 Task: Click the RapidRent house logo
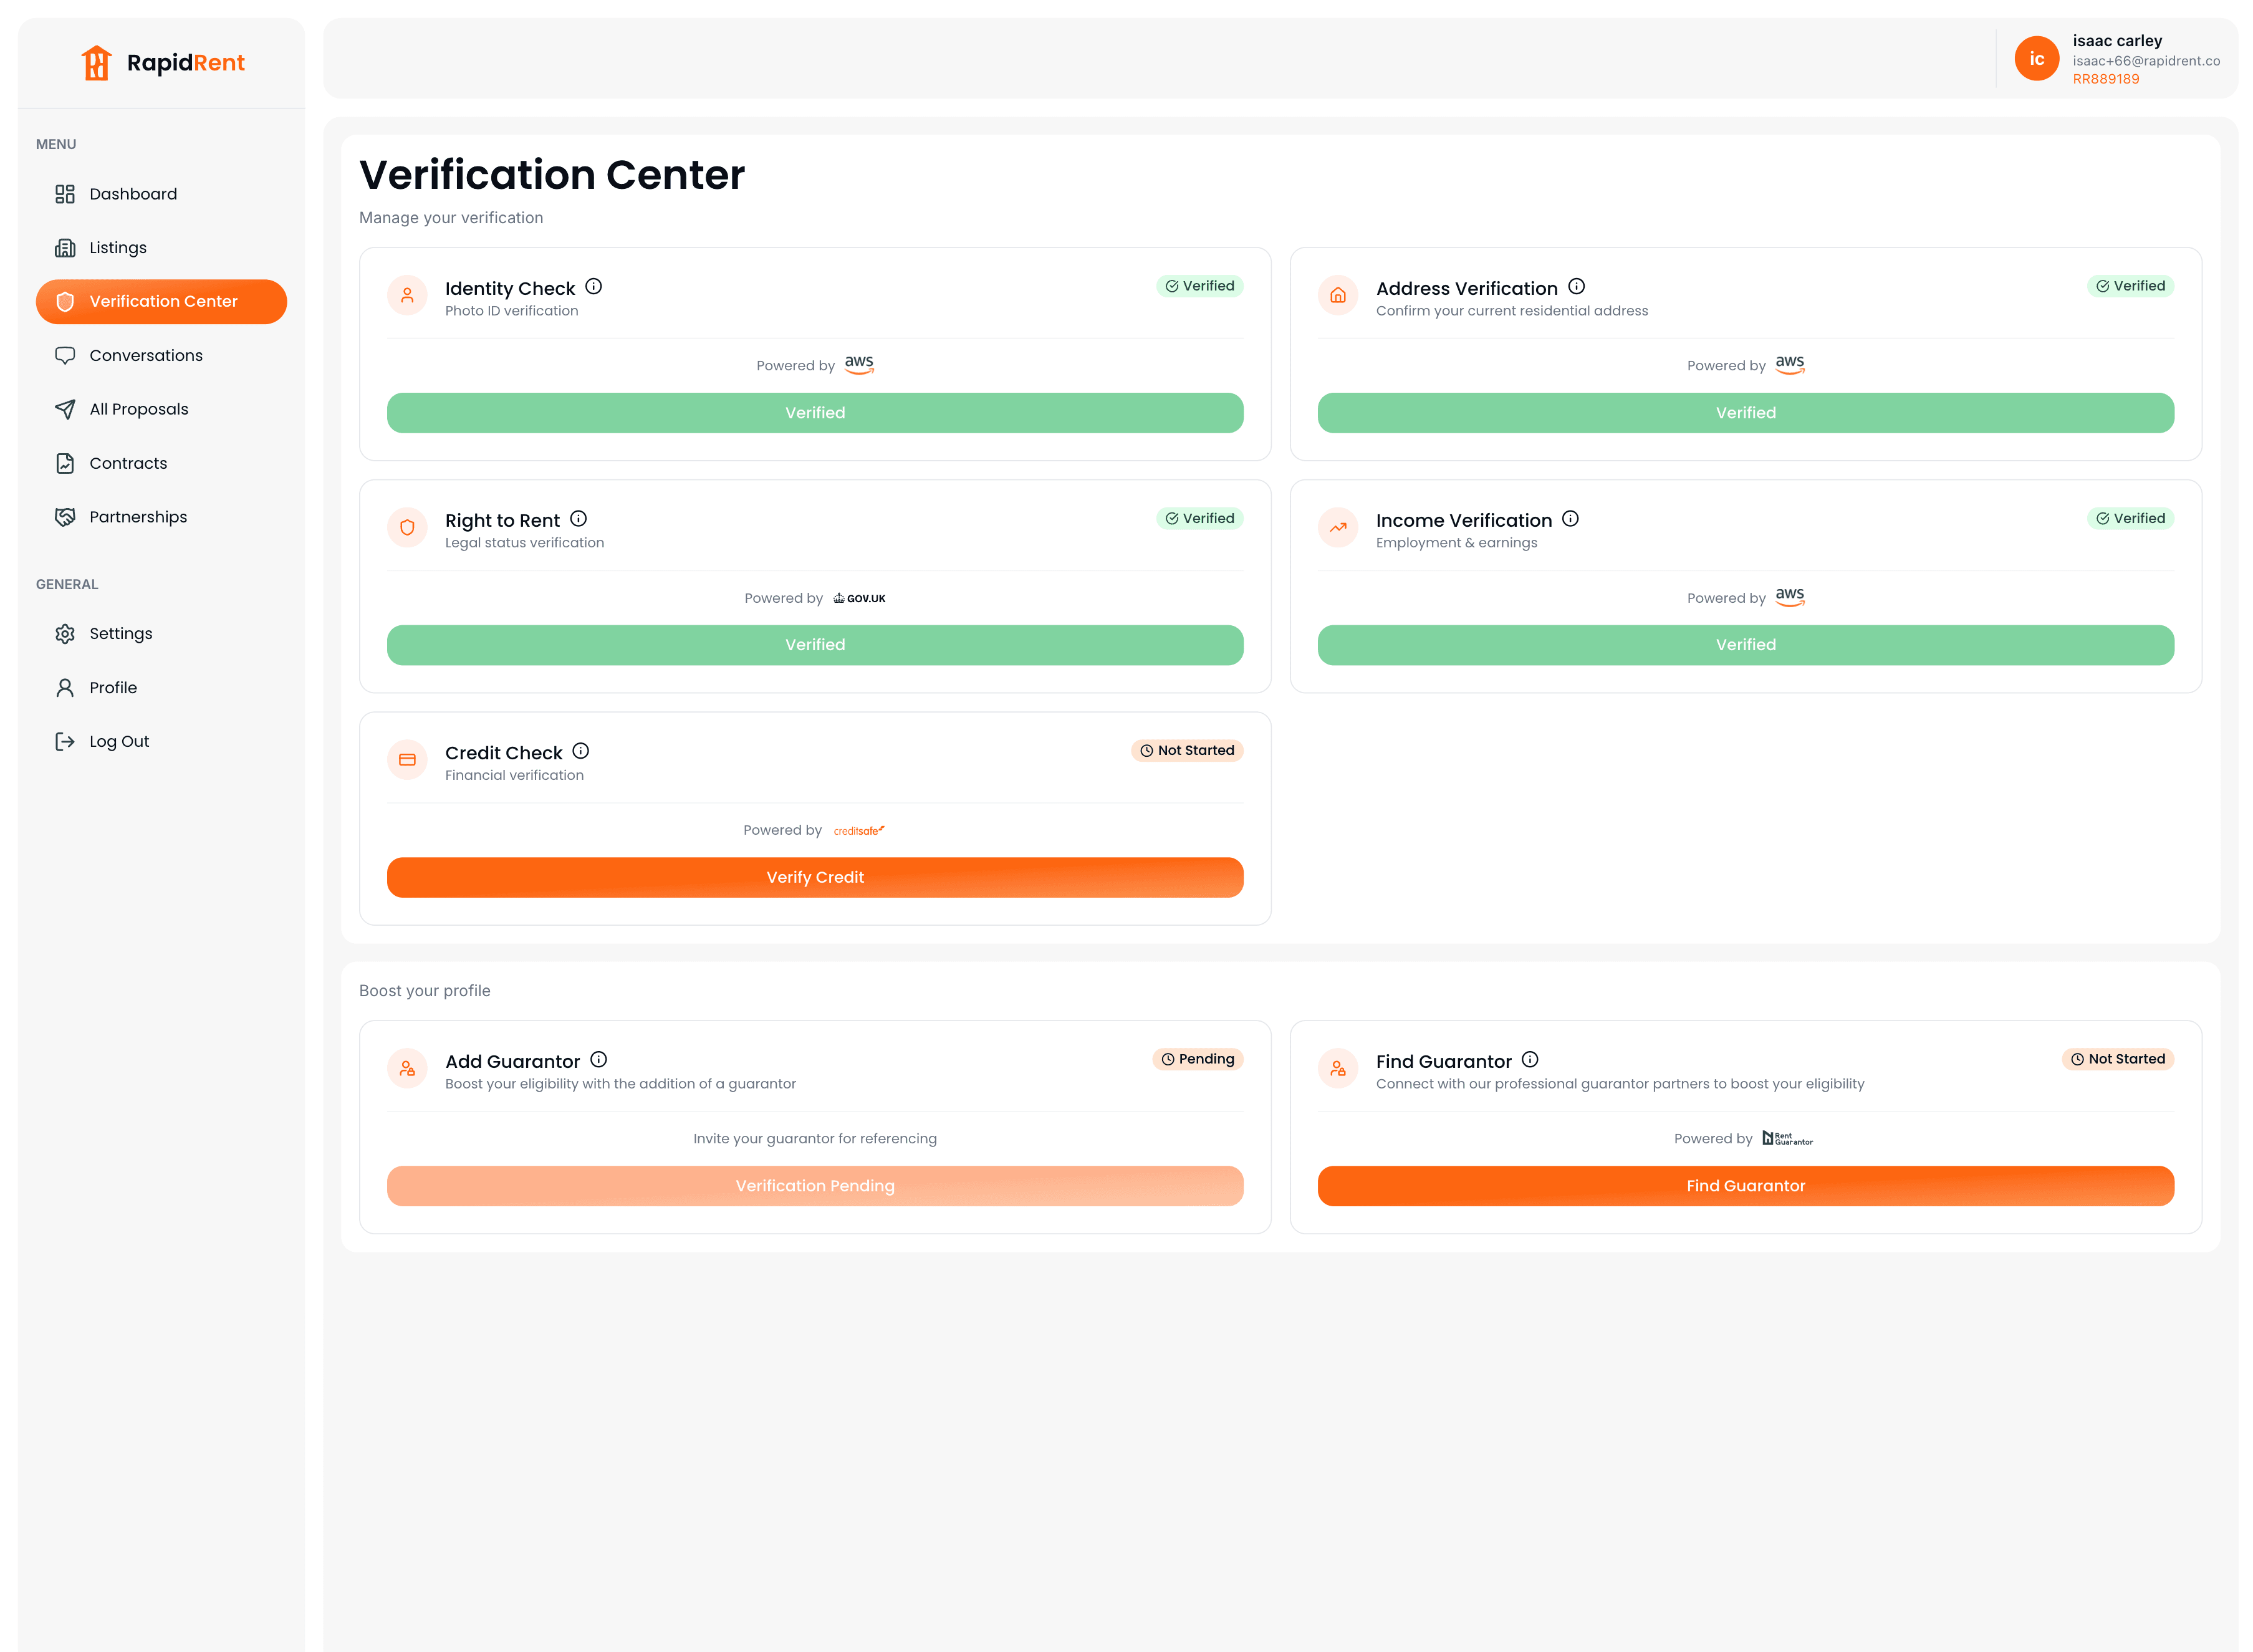96,62
